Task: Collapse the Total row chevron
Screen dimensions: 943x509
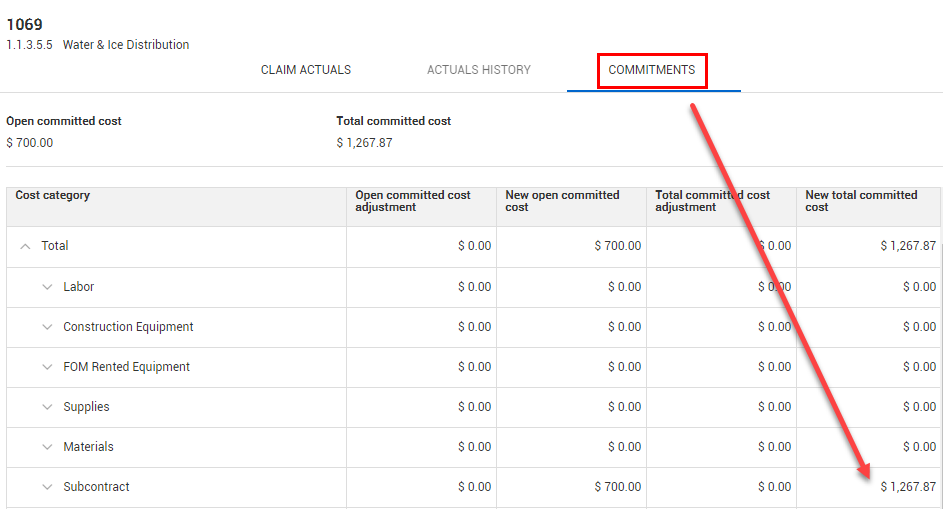Action: tap(26, 246)
